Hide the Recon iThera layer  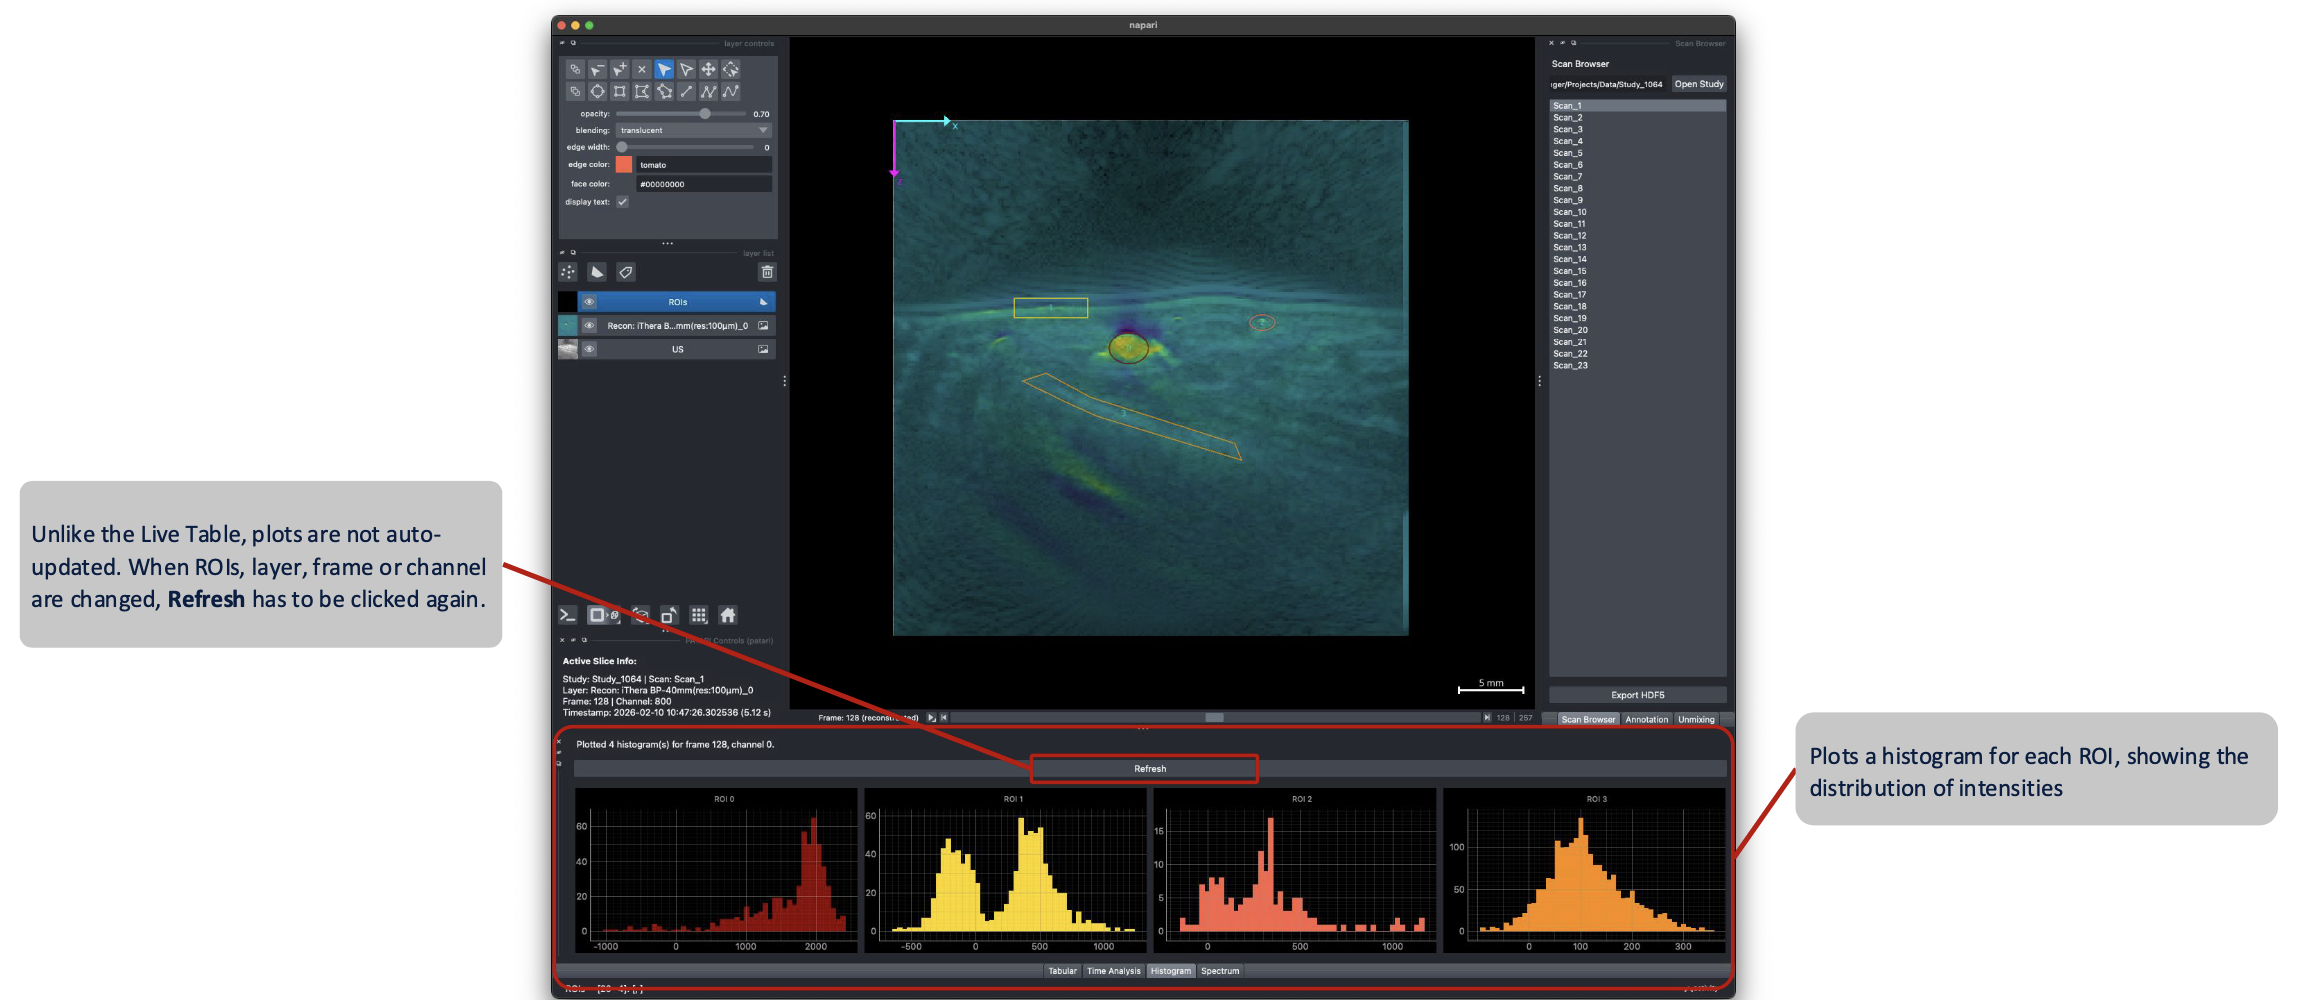click(589, 325)
